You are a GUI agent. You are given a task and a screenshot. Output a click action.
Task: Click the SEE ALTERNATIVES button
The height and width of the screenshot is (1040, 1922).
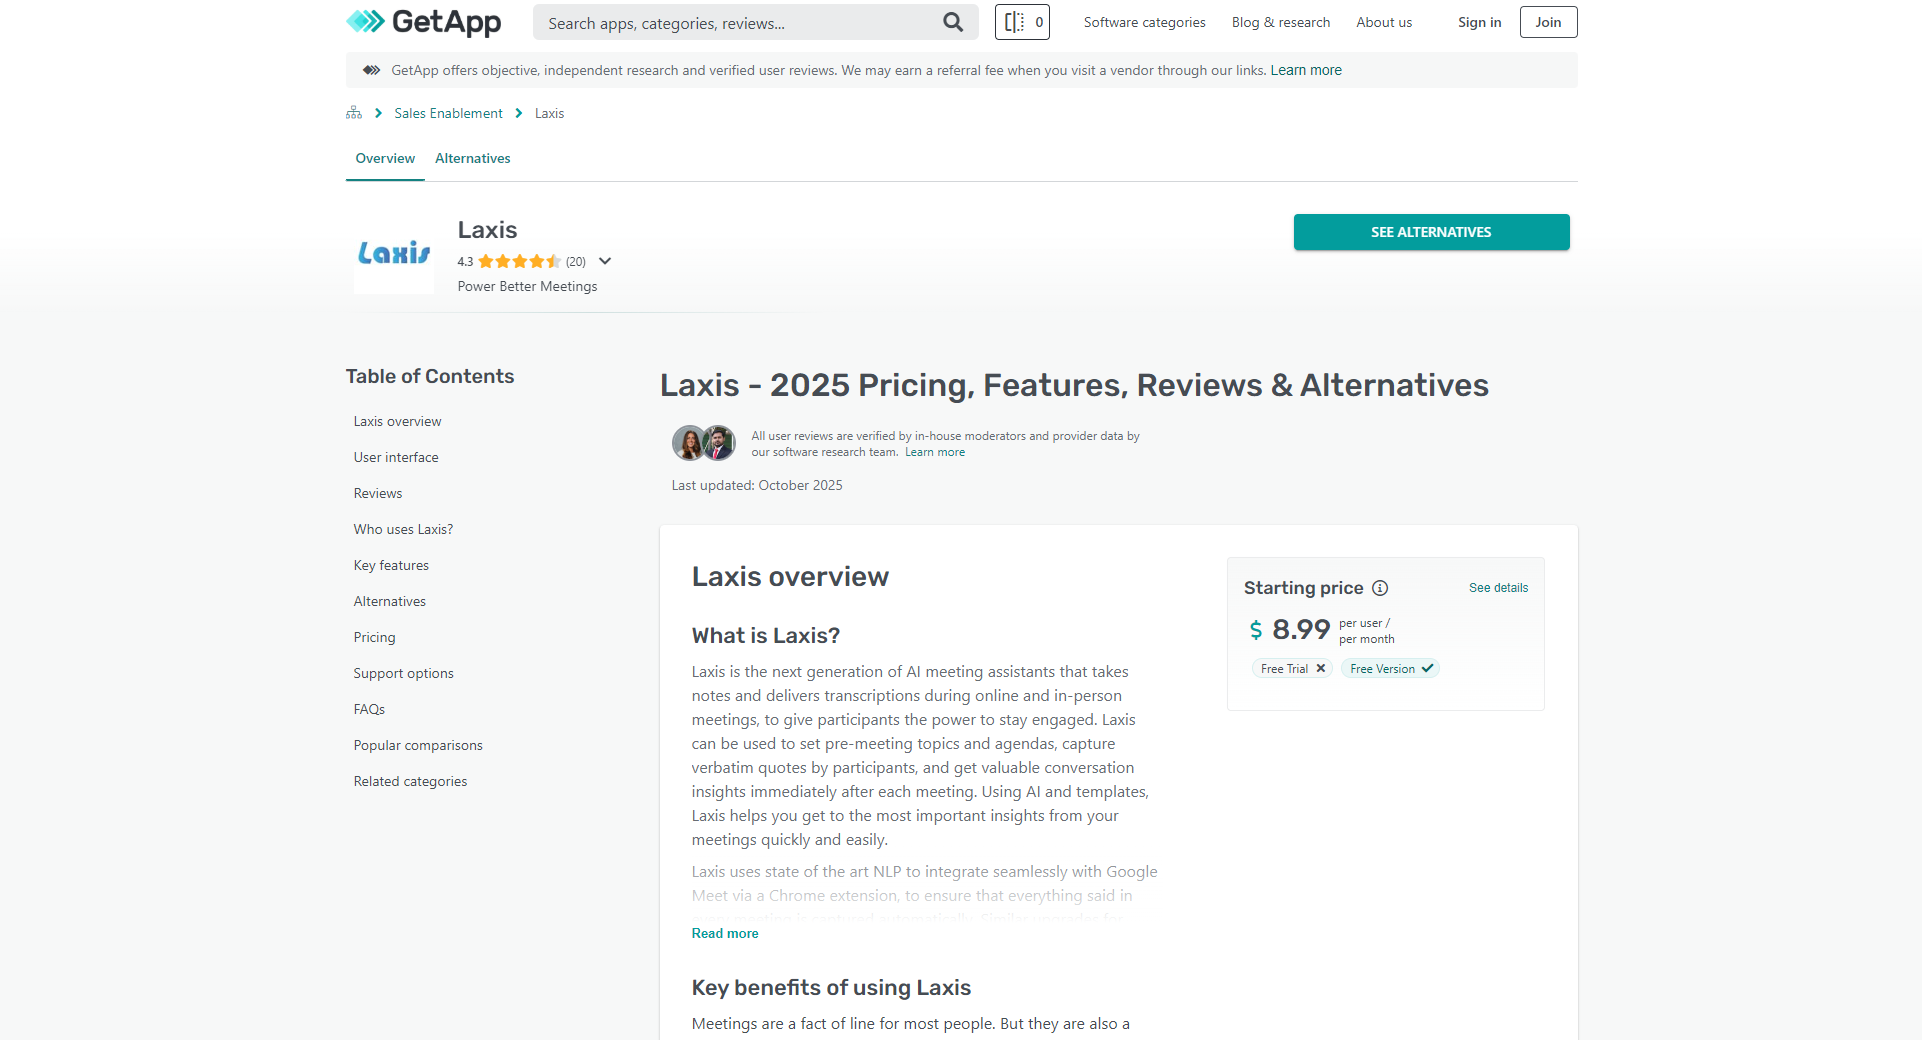pyautogui.click(x=1430, y=231)
